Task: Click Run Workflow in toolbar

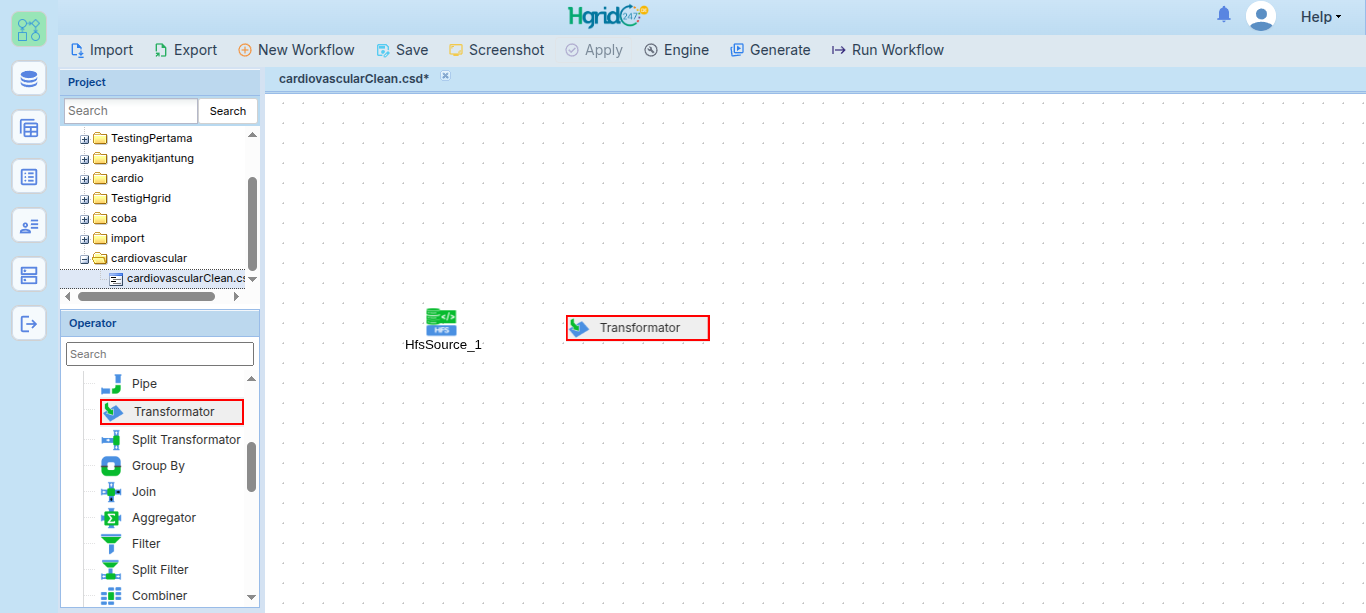Action: (887, 50)
